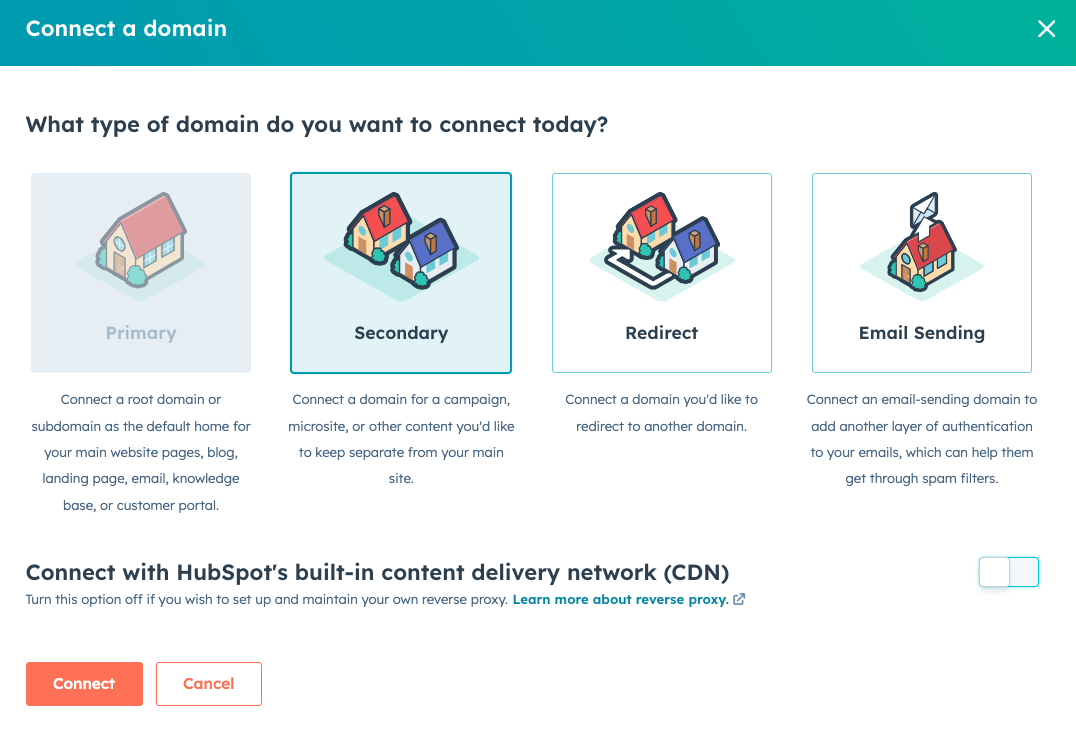The height and width of the screenshot is (732, 1076).
Task: Click the external link icon after reverse proxy
Action: [x=739, y=599]
